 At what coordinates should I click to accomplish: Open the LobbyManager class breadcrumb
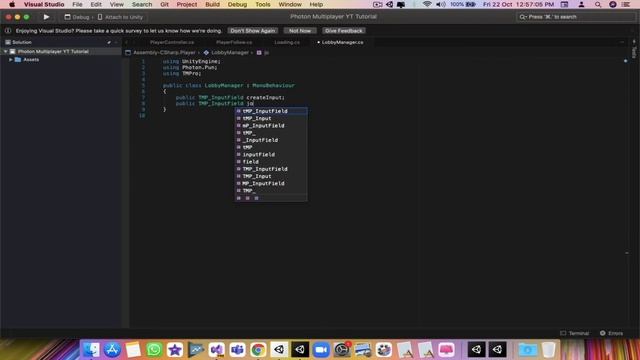tap(230, 53)
